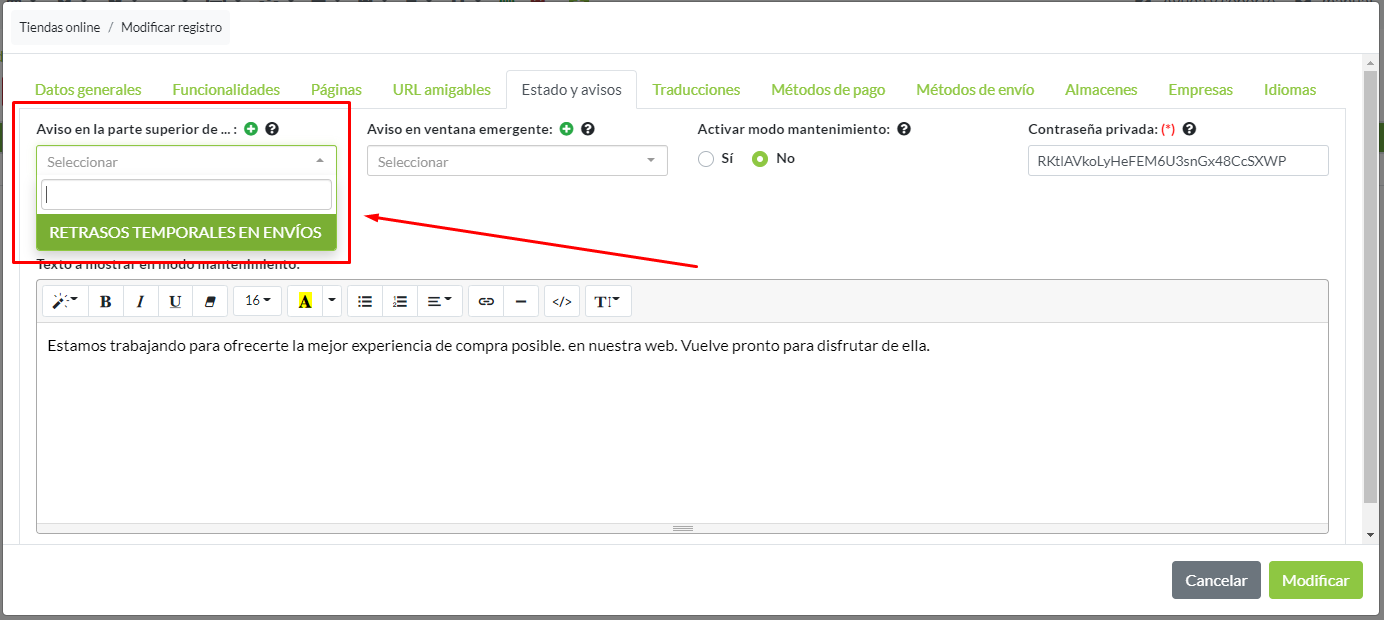Select Sí for maintenance mode
Screen dimensions: 1384x620
706,159
